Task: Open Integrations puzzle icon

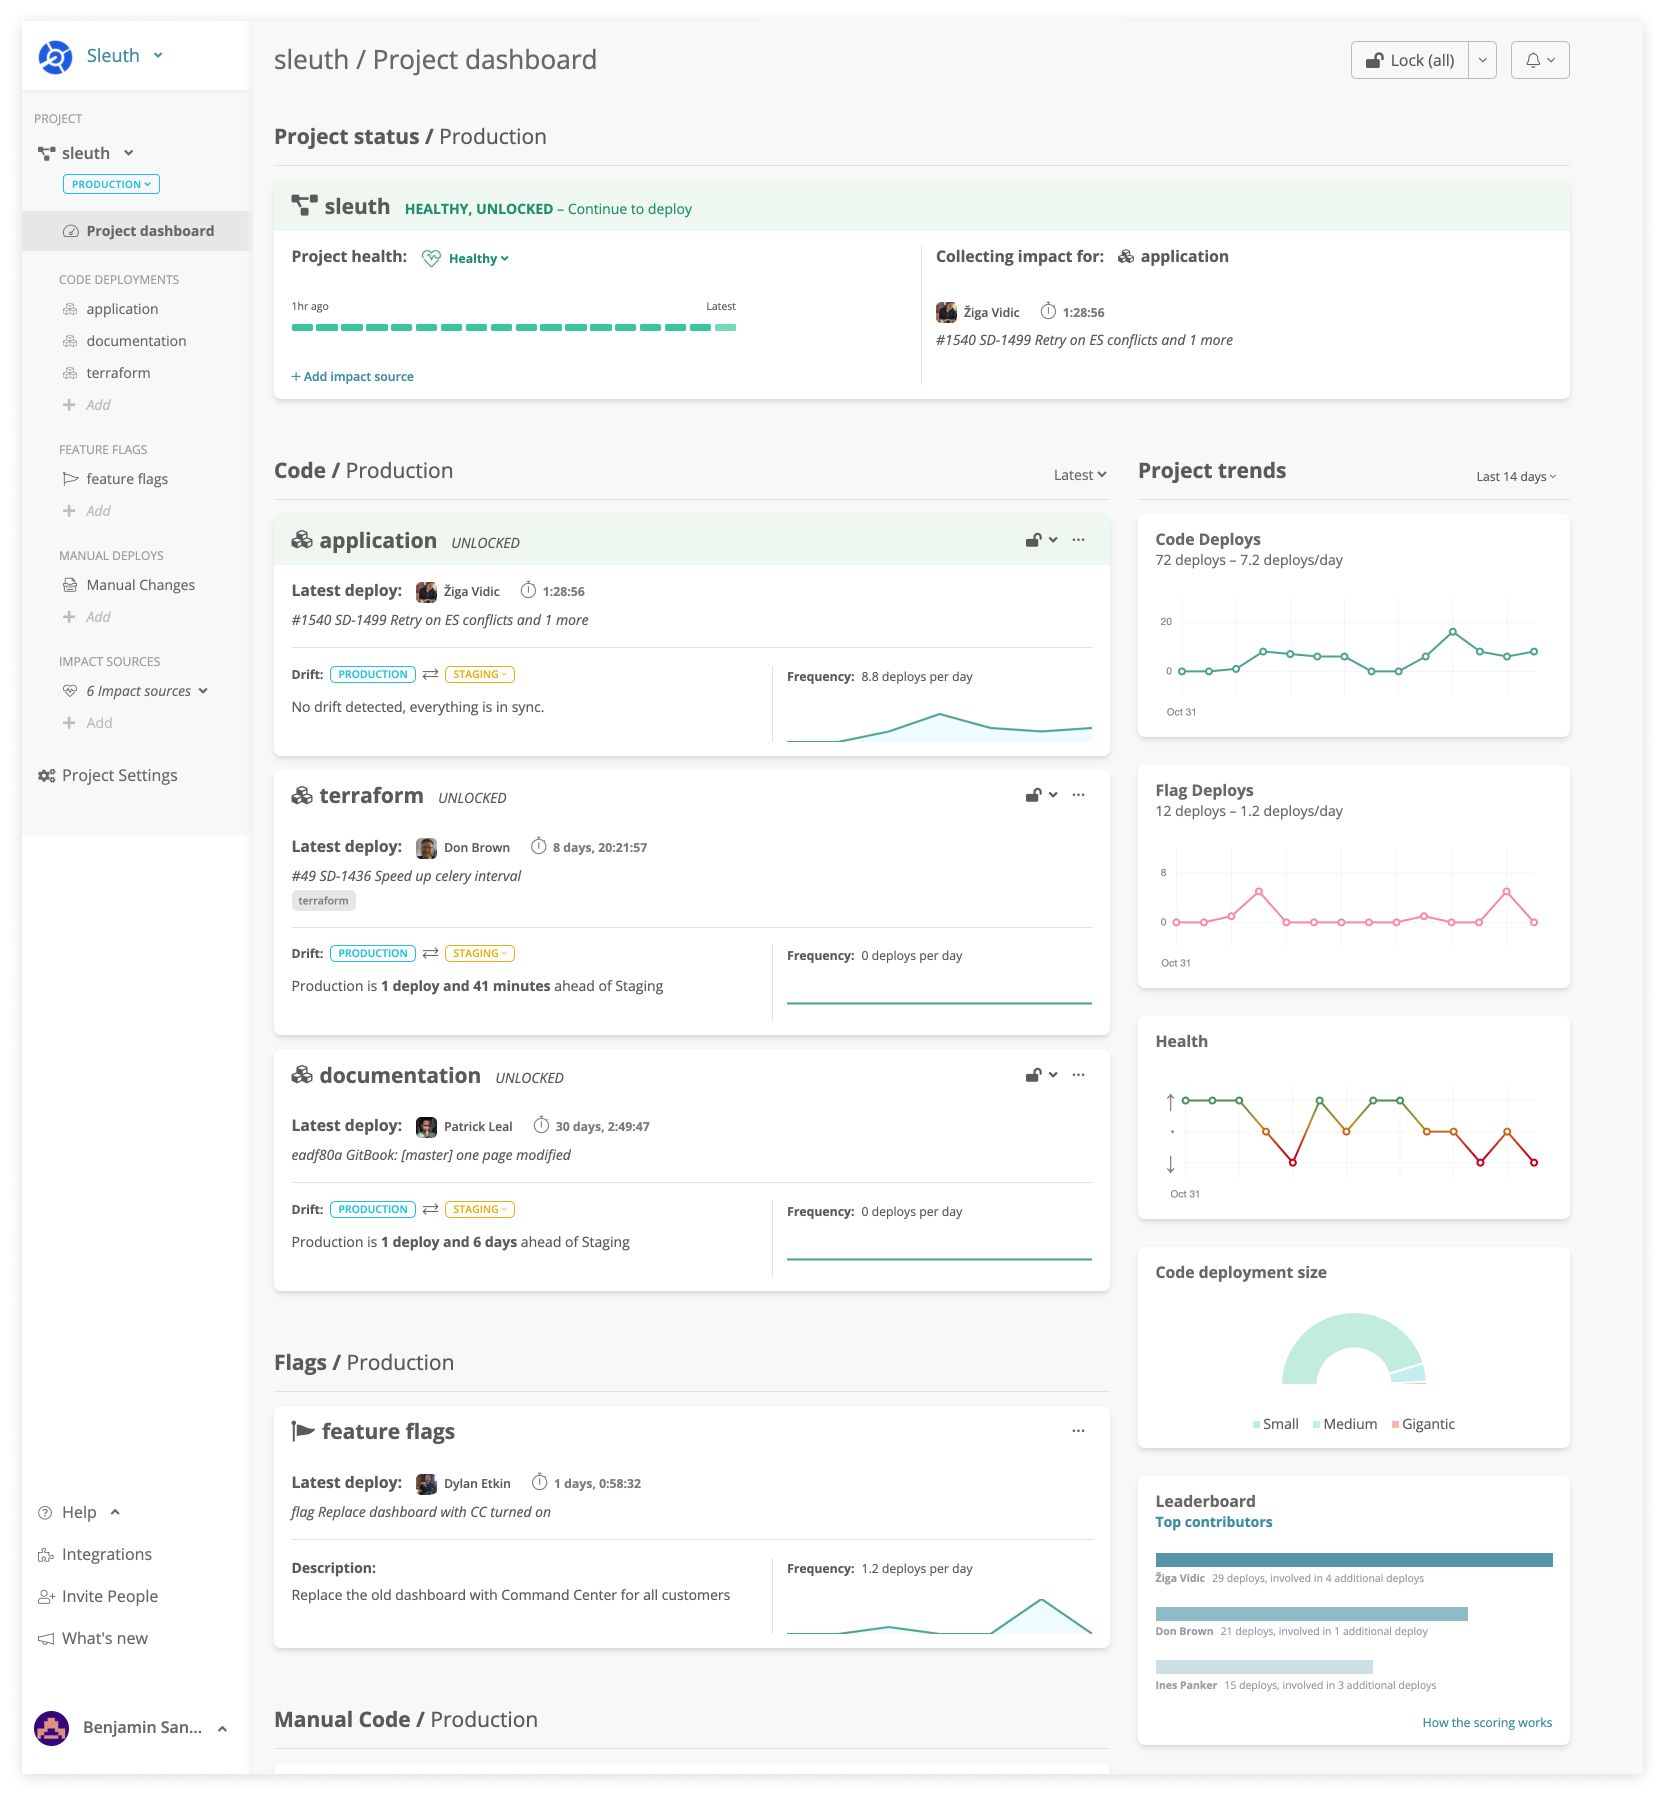Action: [x=45, y=1555]
